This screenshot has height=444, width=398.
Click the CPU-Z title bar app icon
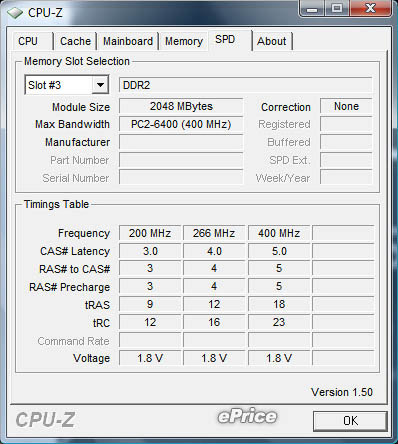(x=15, y=13)
